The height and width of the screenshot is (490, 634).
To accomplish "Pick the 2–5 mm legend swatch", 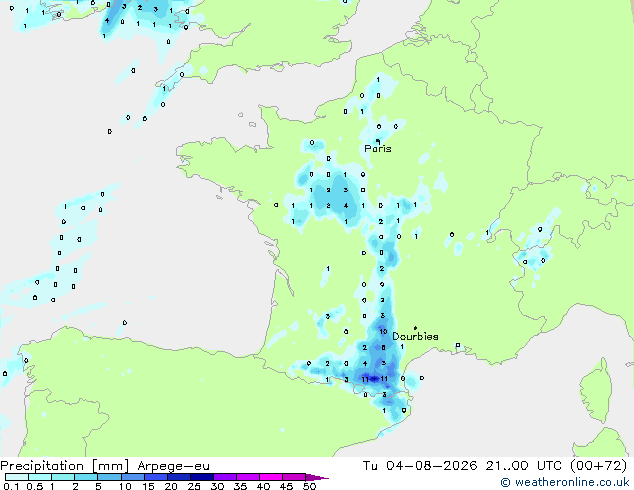I will point(86,477).
